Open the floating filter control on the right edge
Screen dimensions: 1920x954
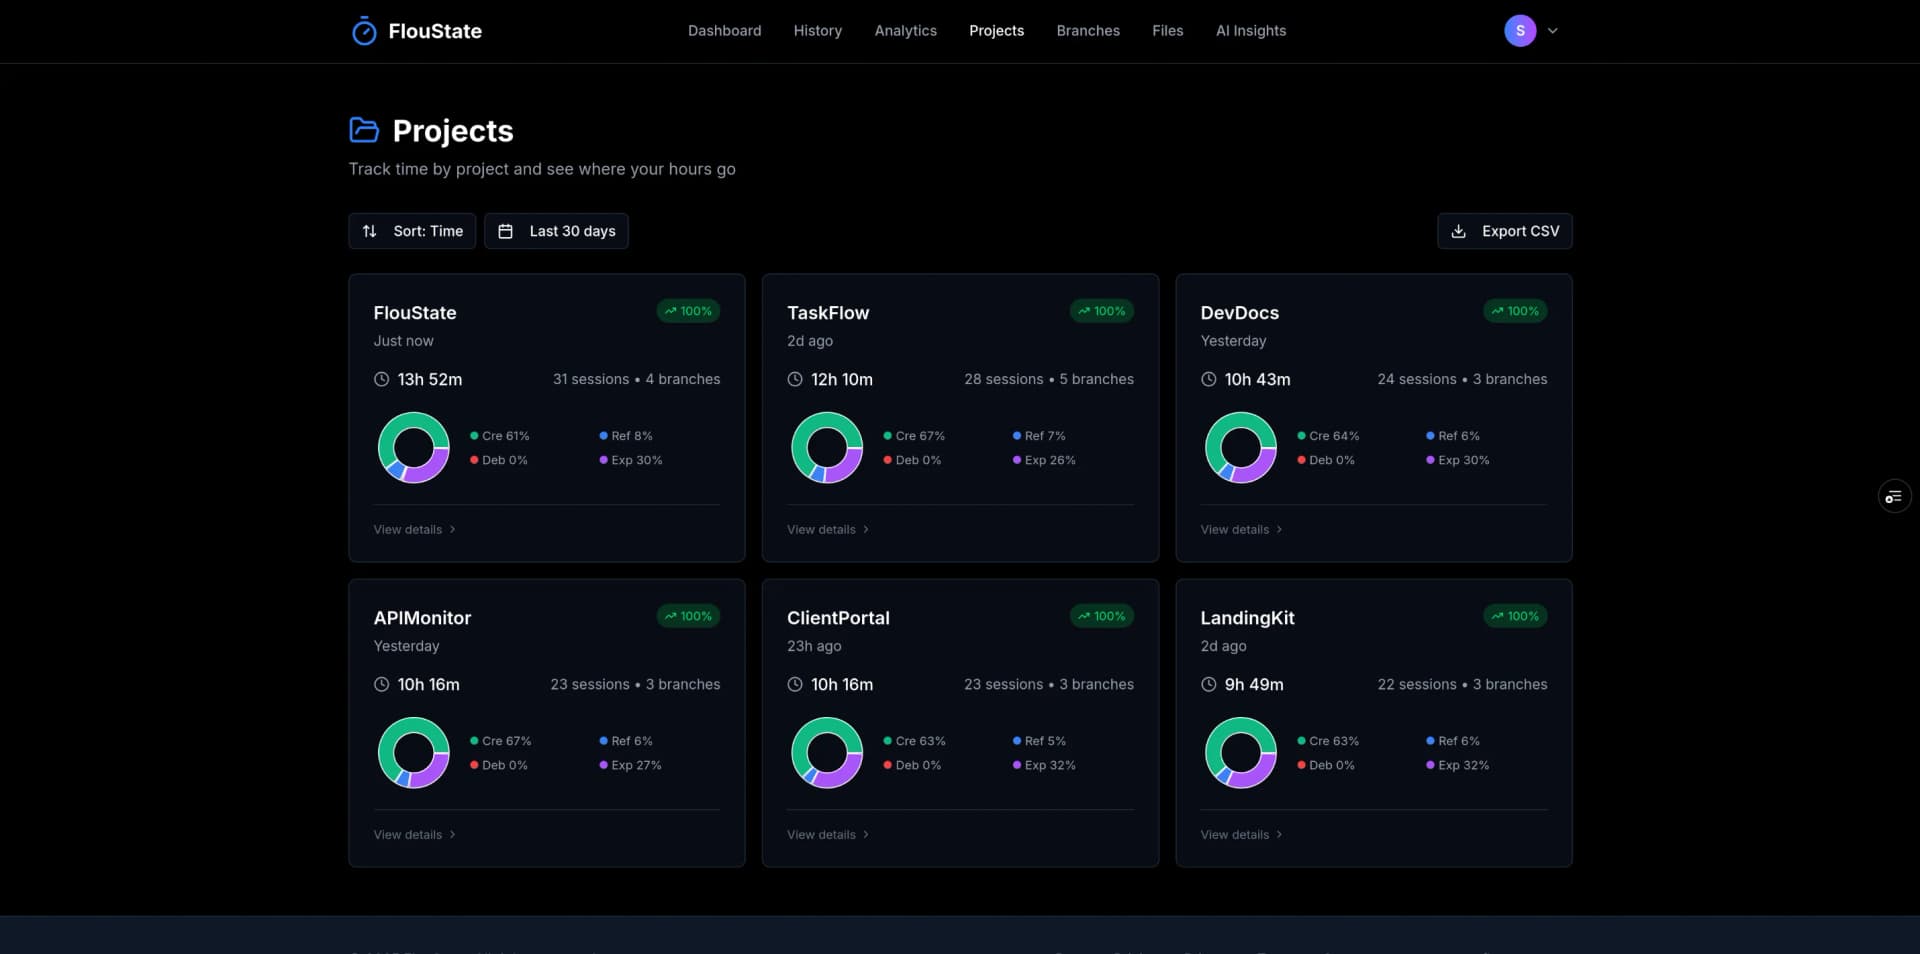point(1894,495)
